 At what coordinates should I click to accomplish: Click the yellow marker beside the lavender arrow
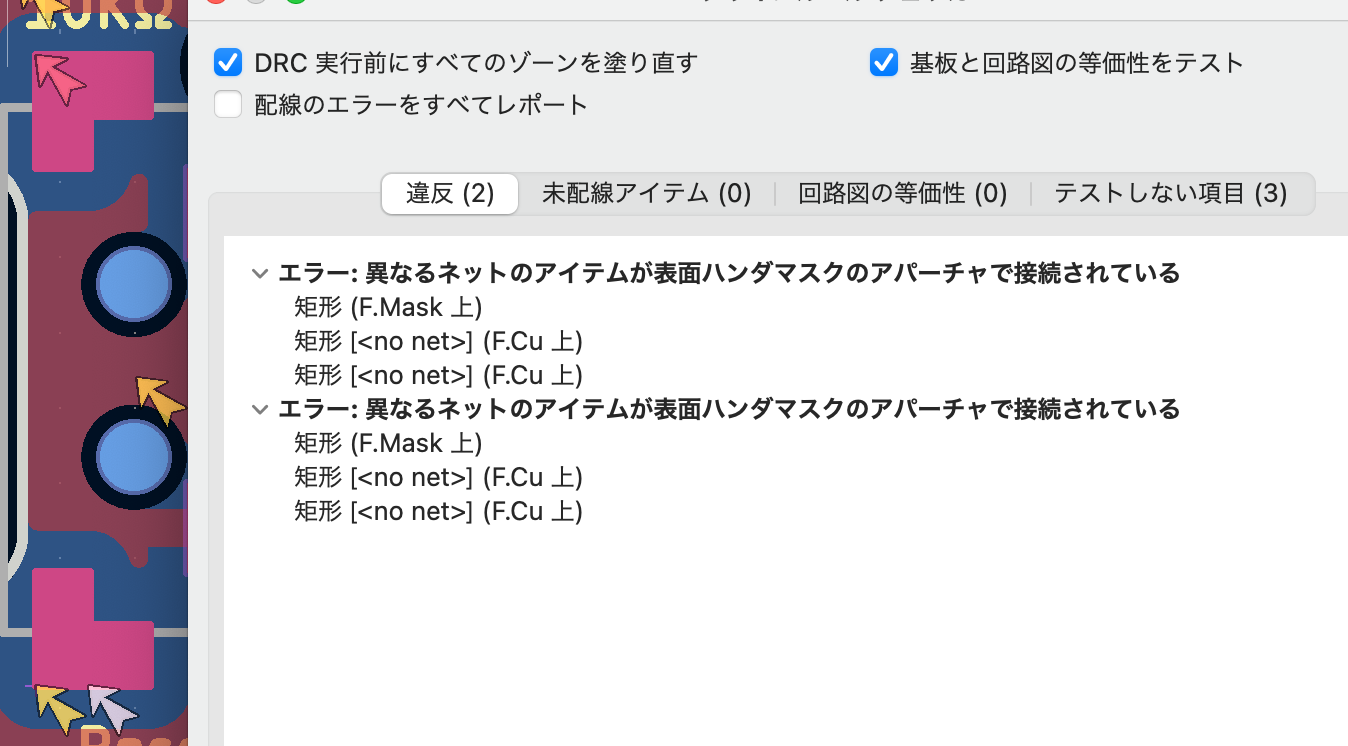point(59,707)
